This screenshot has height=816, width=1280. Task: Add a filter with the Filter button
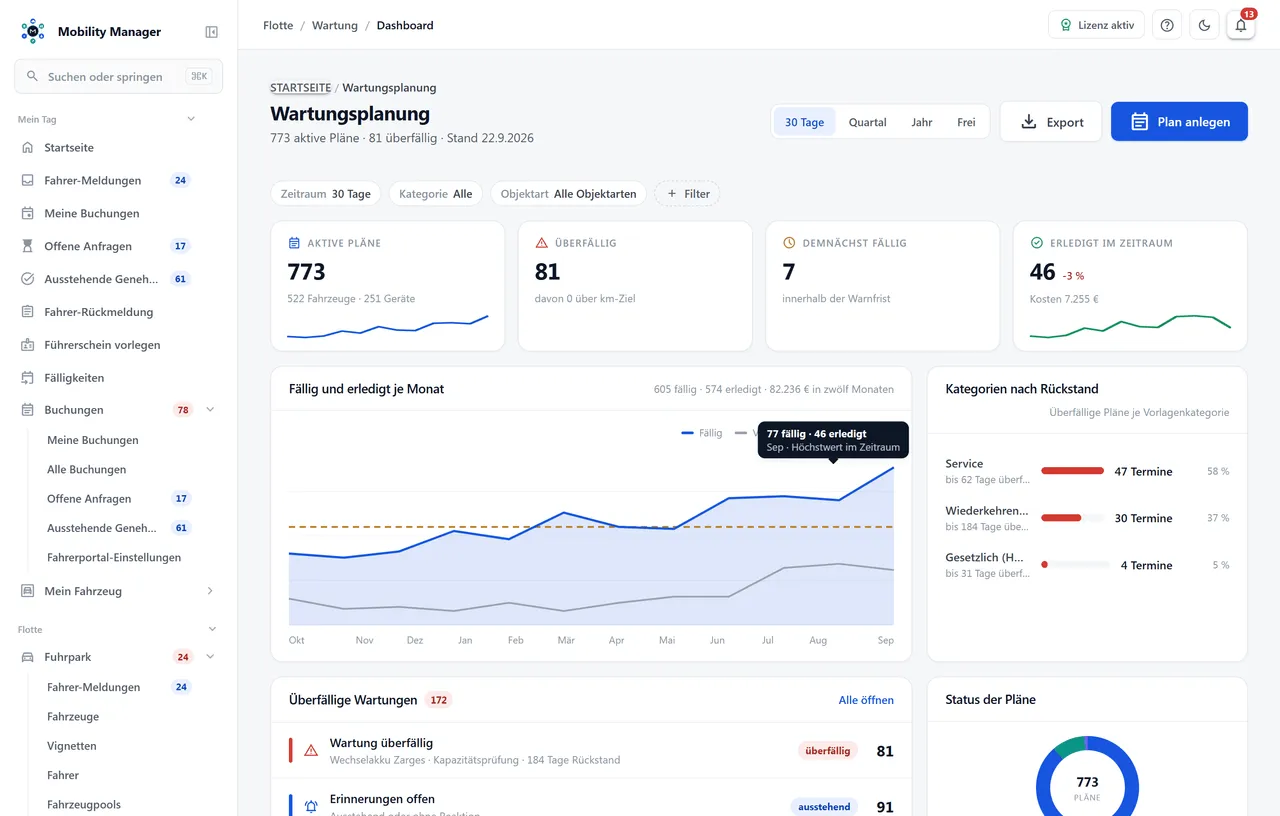tap(687, 194)
